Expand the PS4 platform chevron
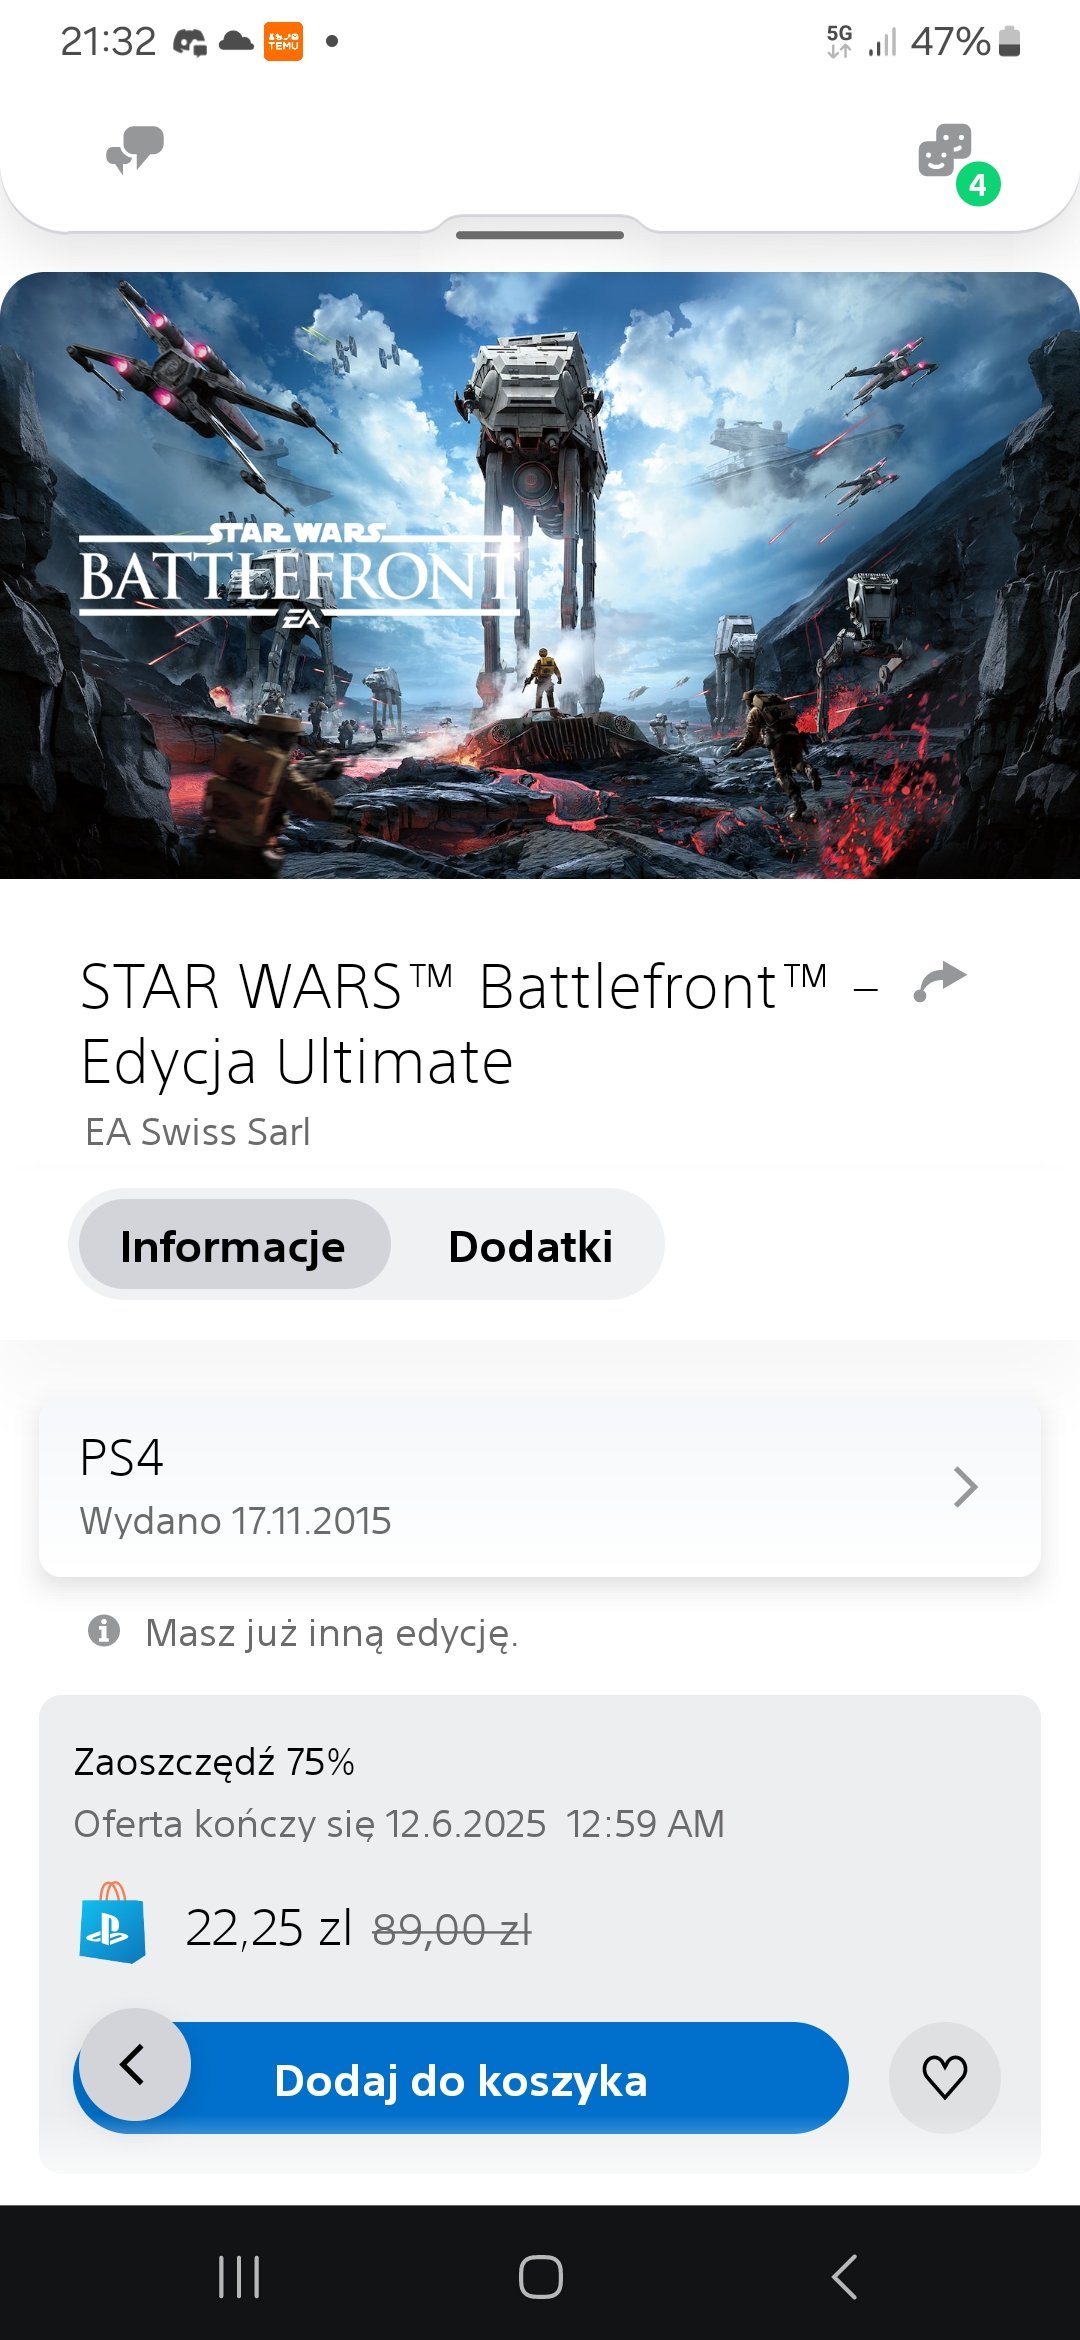The image size is (1080, 2340). [965, 1487]
